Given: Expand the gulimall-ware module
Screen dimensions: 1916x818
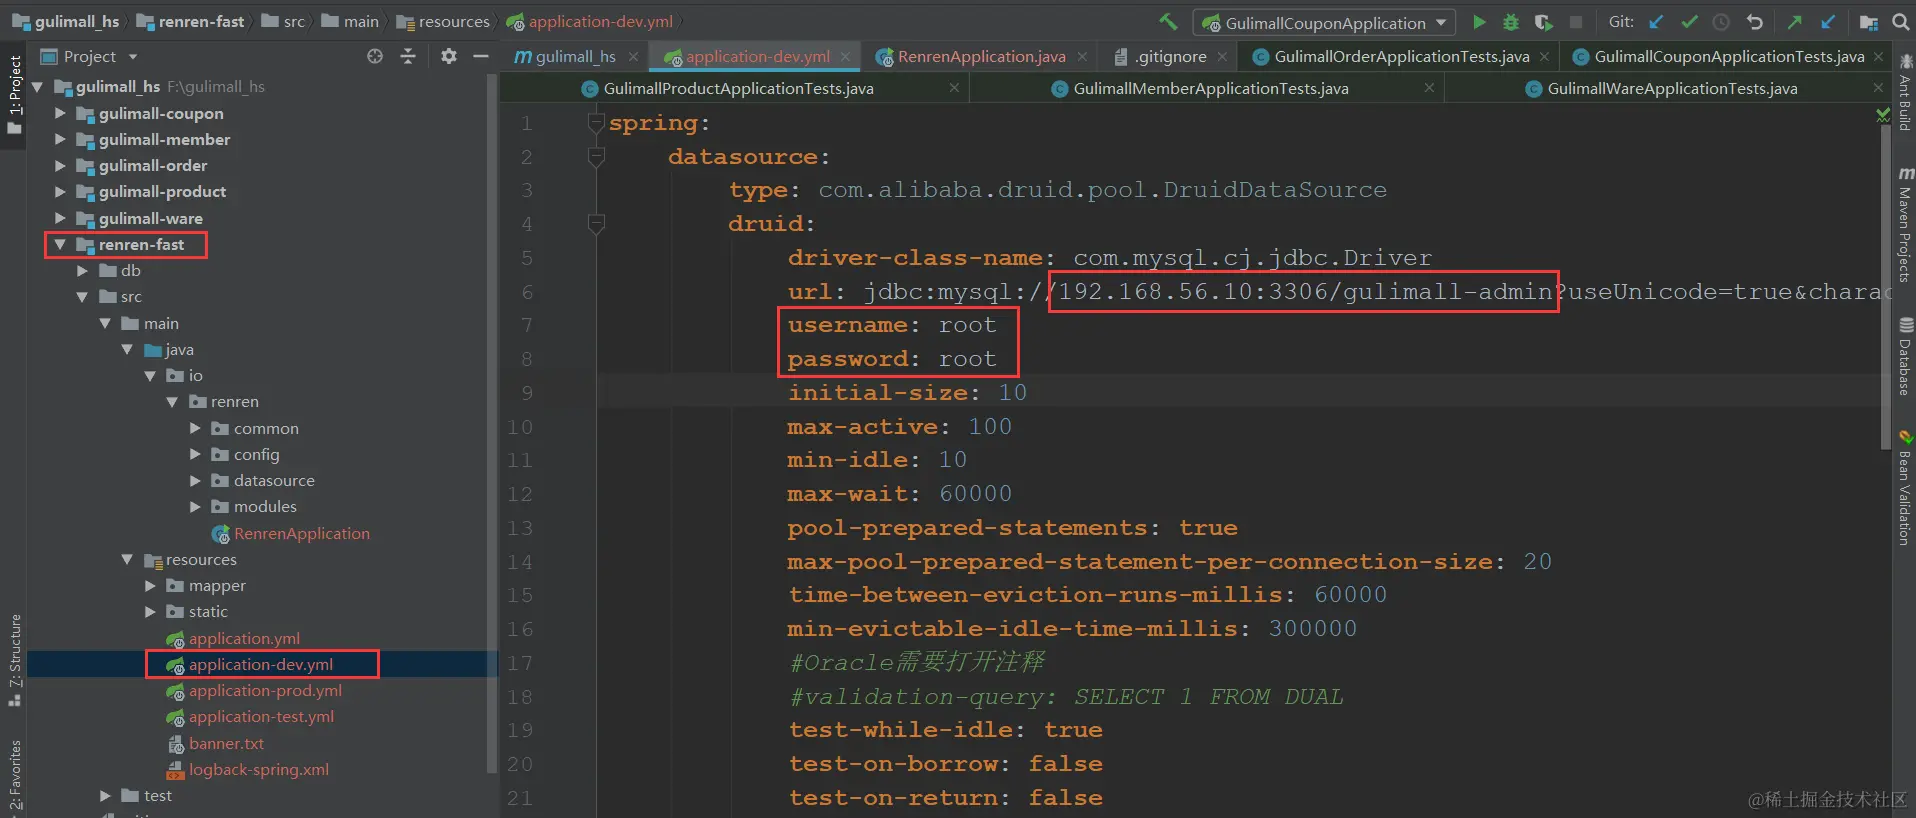Looking at the screenshot, I should click(x=60, y=218).
